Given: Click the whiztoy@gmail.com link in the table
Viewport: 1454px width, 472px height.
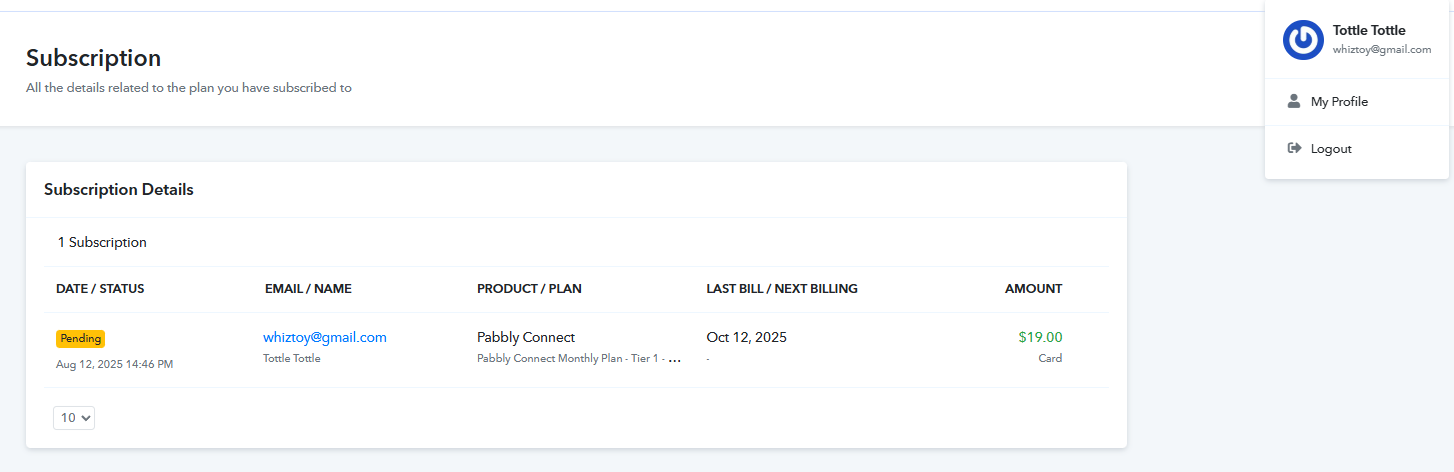Looking at the screenshot, I should [x=325, y=337].
